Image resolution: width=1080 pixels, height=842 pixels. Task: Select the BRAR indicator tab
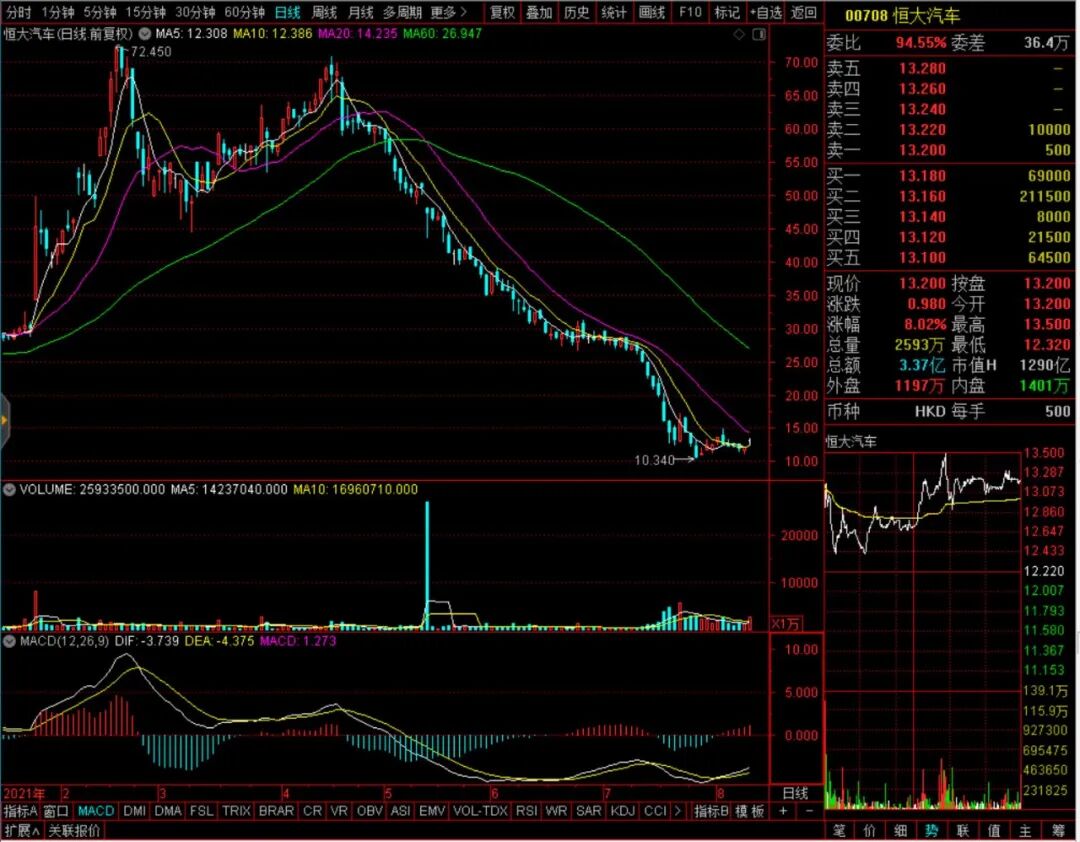[x=276, y=811]
